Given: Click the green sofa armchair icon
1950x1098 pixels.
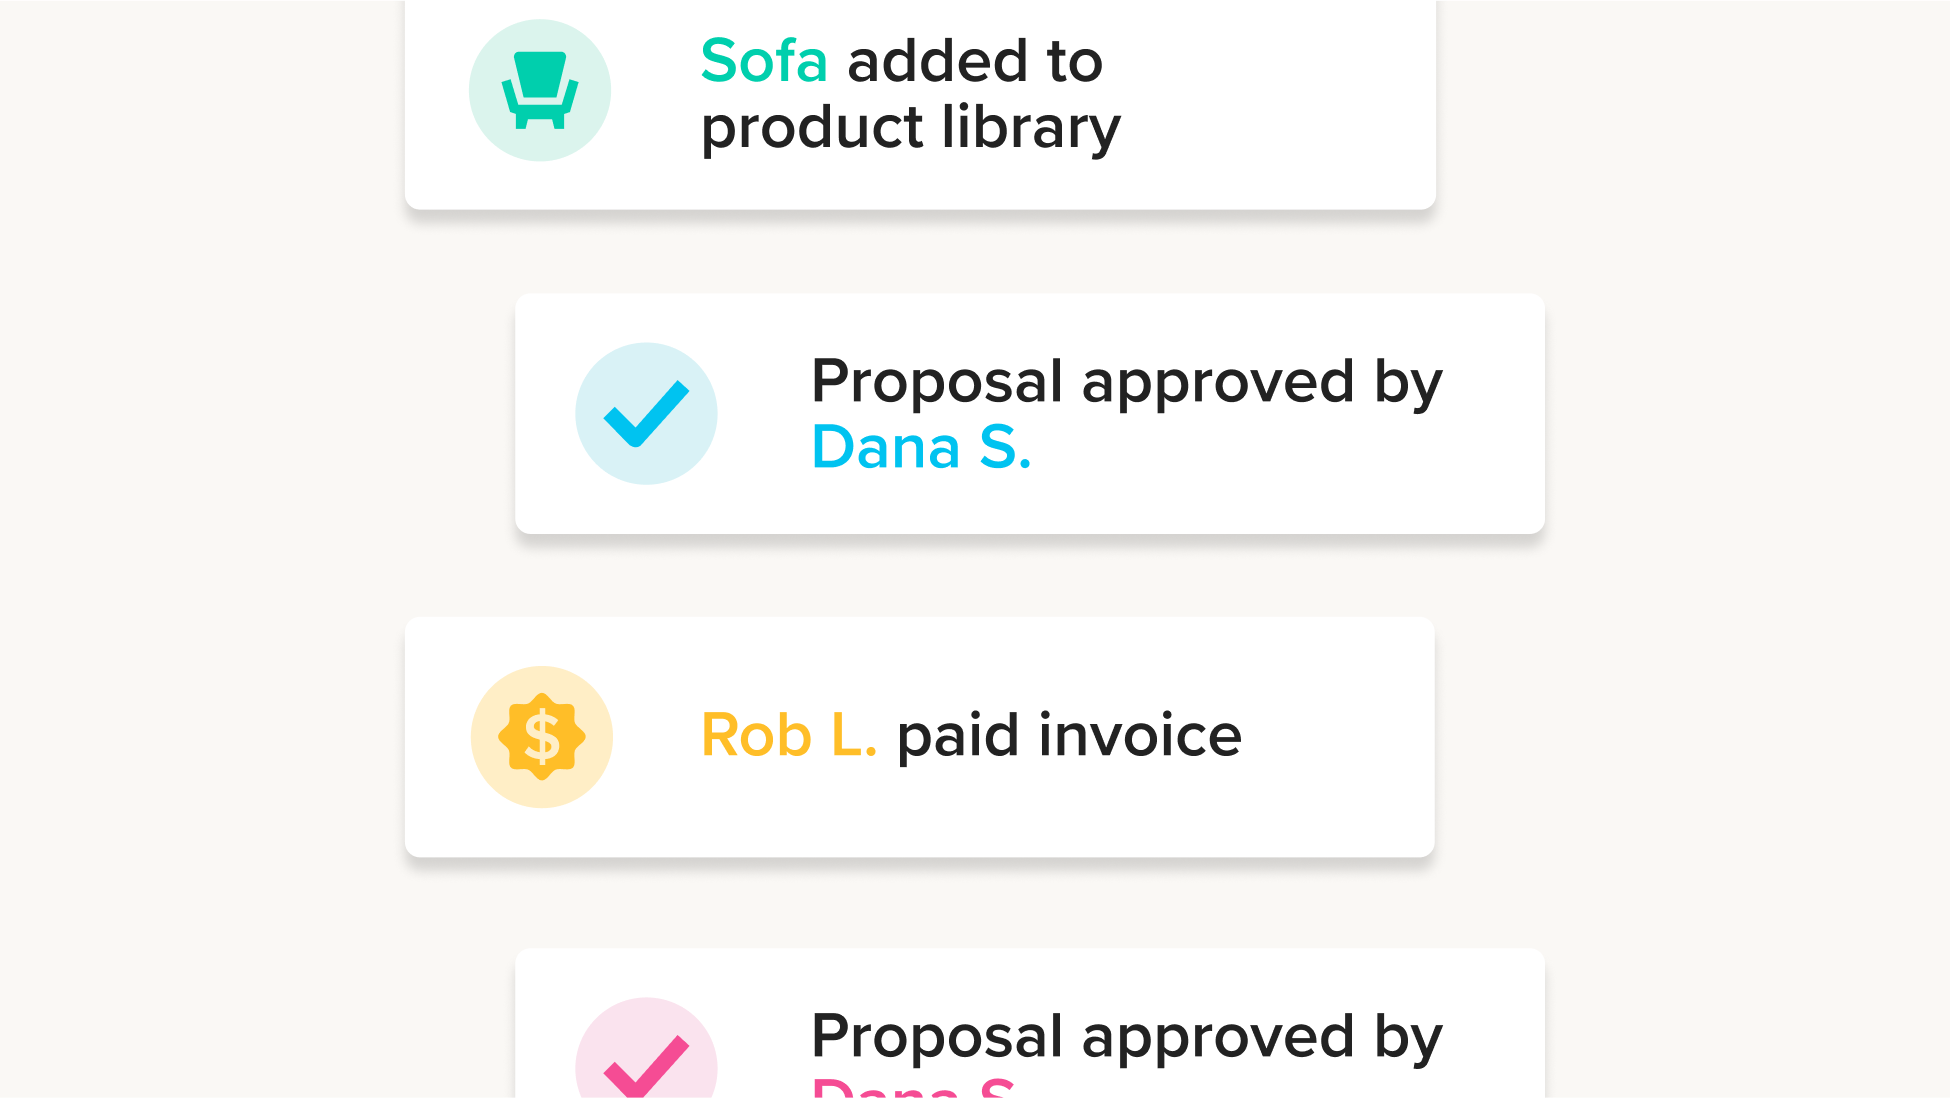Looking at the screenshot, I should coord(540,90).
